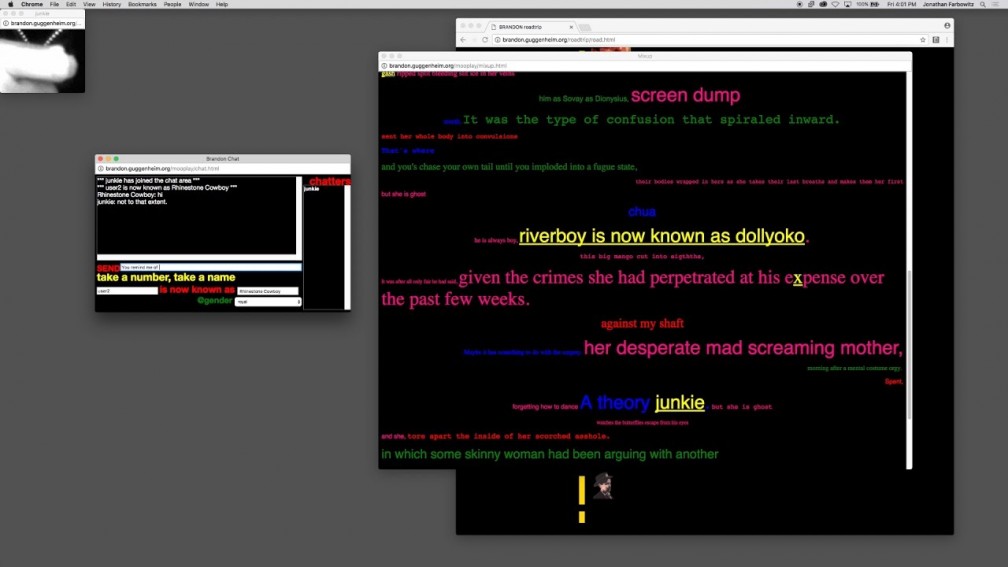Viewport: 1008px width, 567px height.
Task: Click the "riverboy is now known as dollyoko" link
Action: pos(661,237)
